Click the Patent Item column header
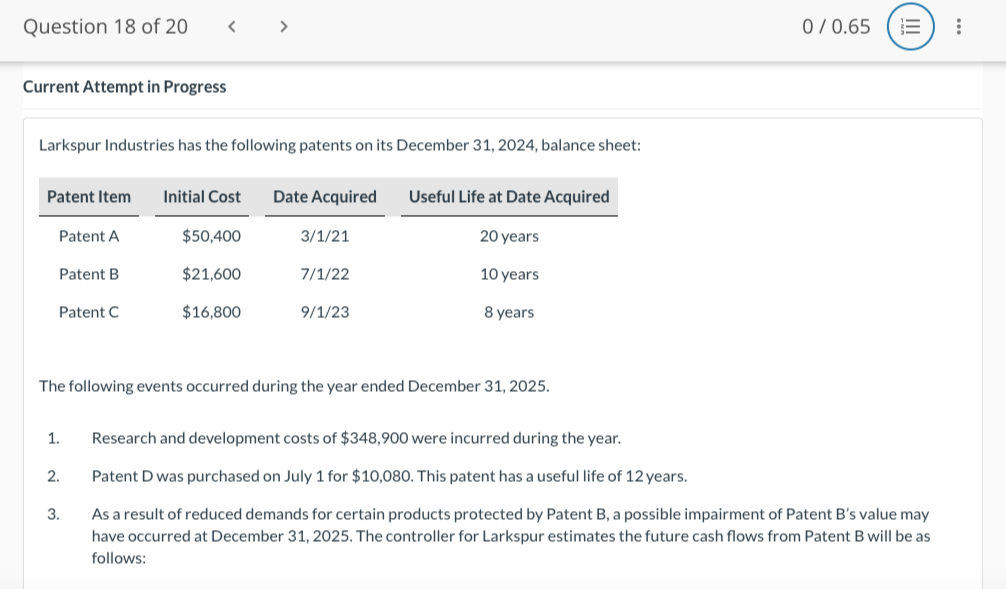 (x=89, y=196)
